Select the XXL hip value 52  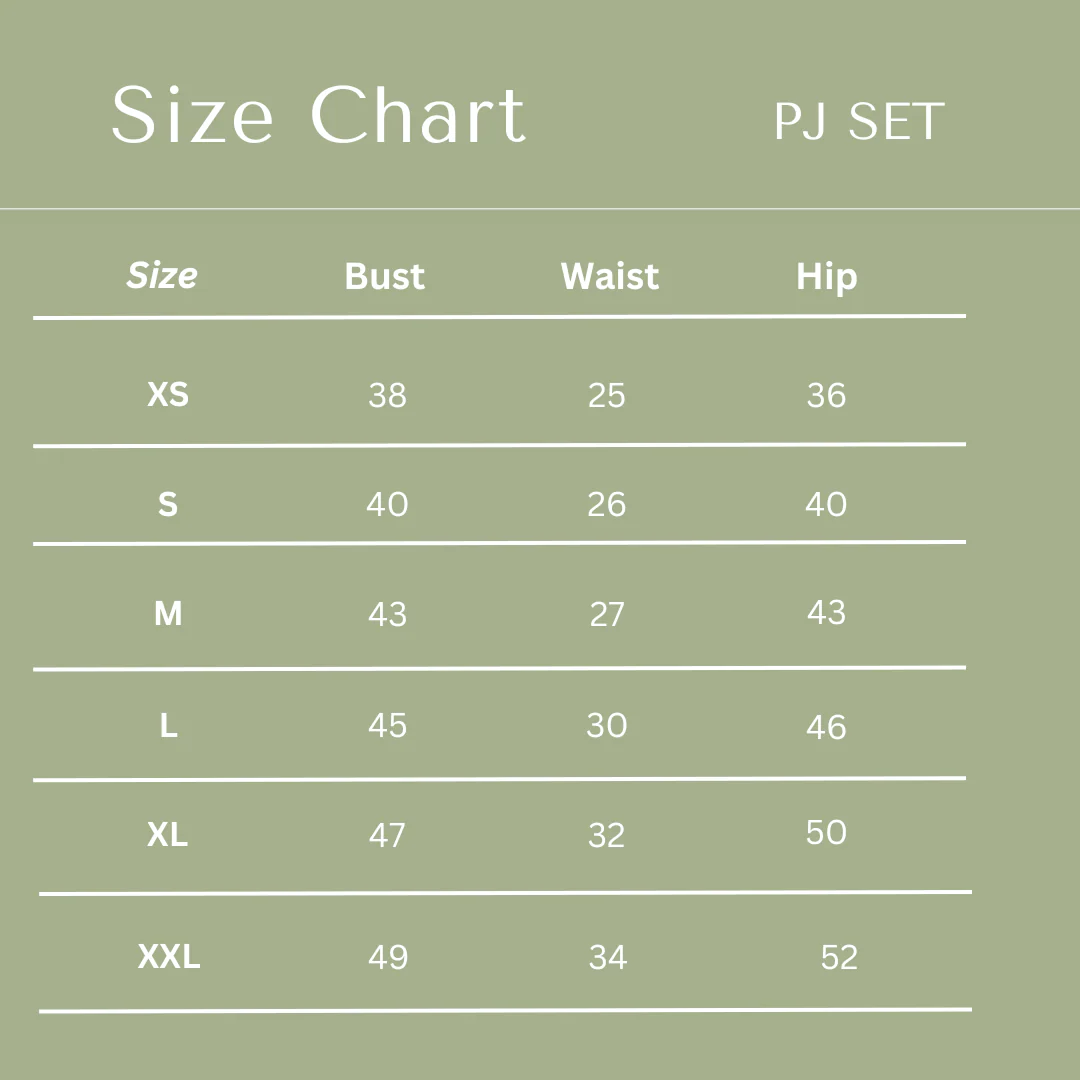839,958
